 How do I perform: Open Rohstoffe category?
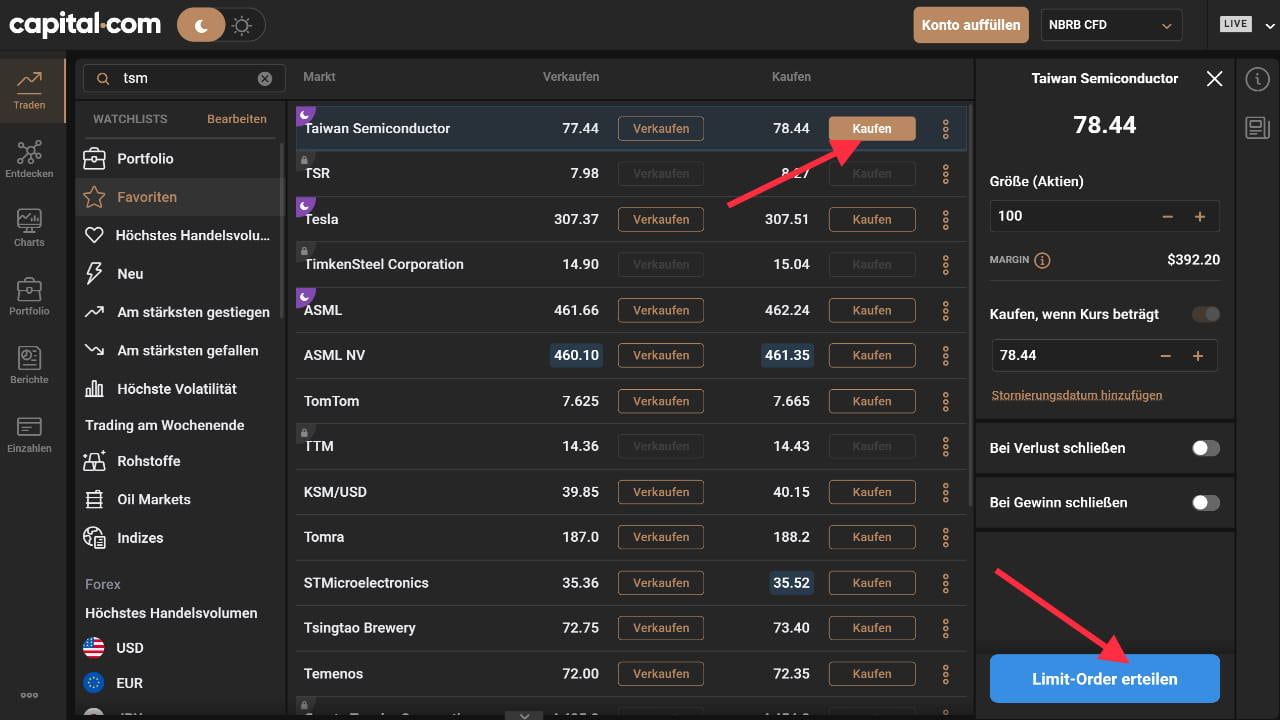point(180,461)
